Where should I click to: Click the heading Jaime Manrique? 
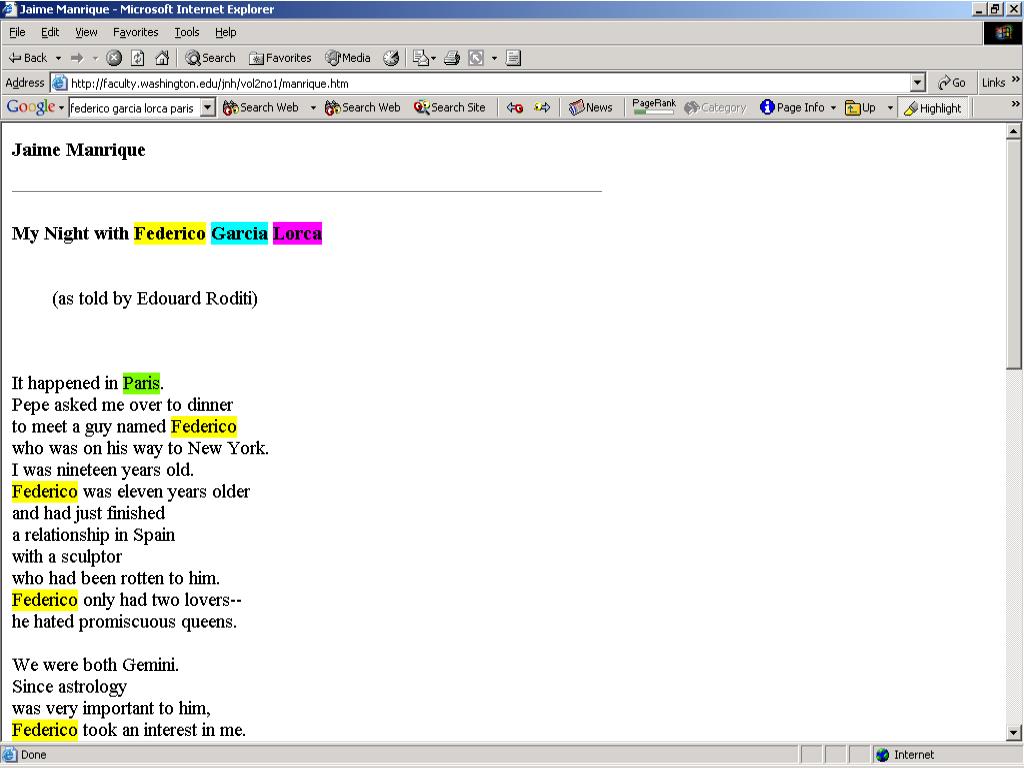(x=78, y=150)
